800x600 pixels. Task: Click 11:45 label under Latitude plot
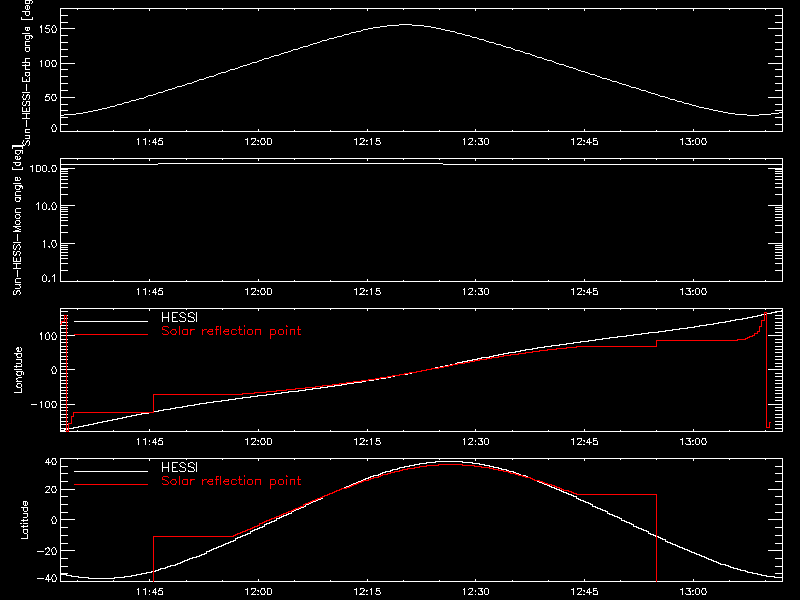click(149, 592)
